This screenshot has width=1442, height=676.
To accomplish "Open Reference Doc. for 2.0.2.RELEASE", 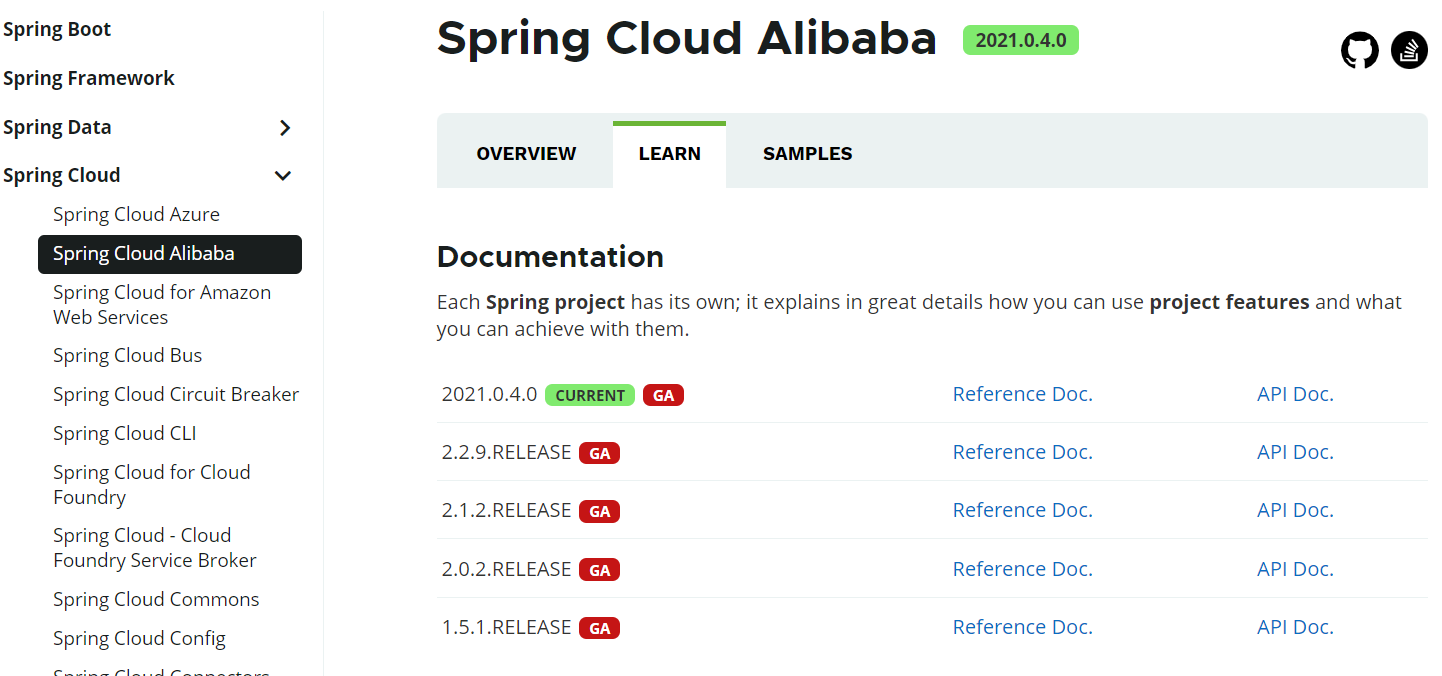I will pos(1022,569).
